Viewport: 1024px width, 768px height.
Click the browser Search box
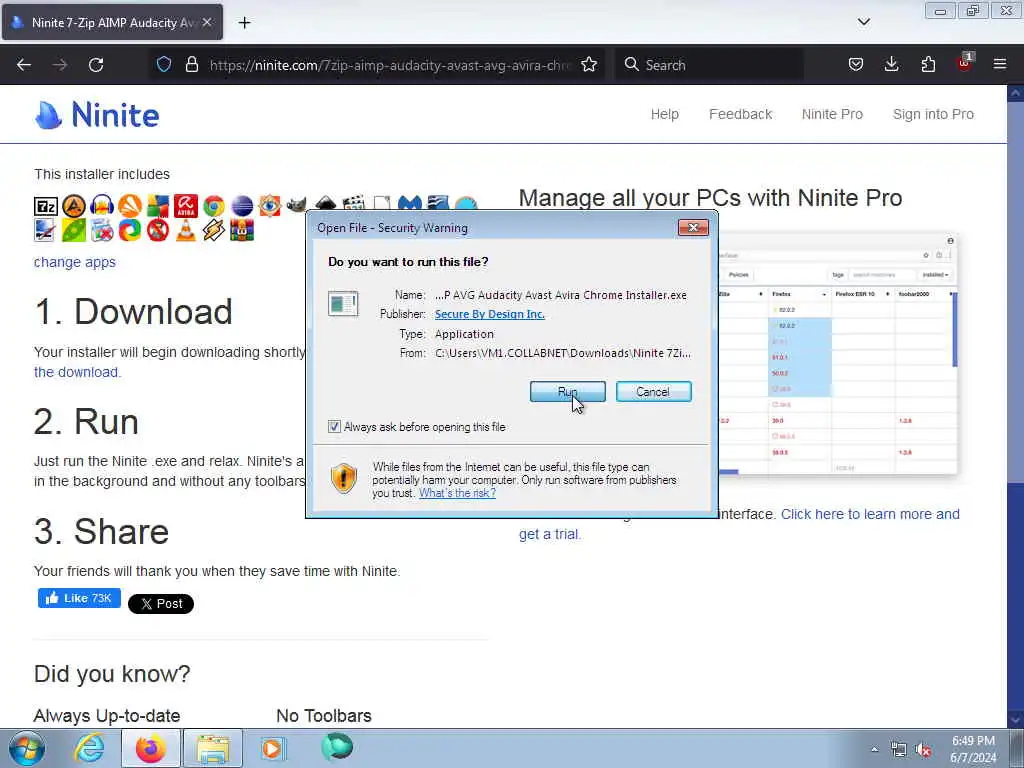(x=709, y=65)
